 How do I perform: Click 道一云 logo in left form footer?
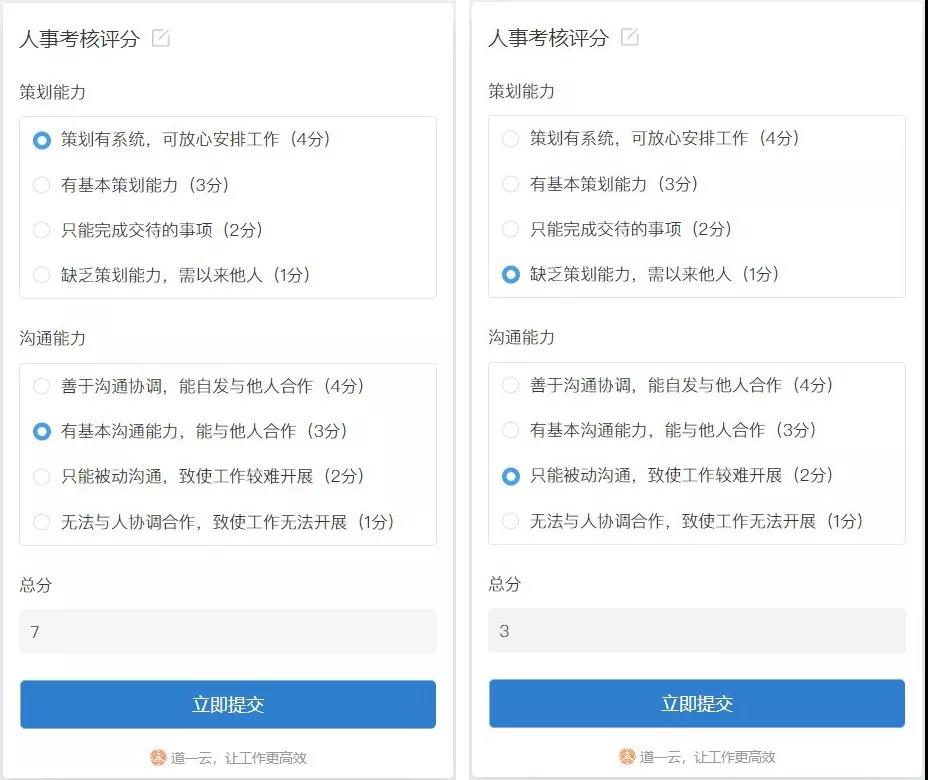click(x=158, y=758)
